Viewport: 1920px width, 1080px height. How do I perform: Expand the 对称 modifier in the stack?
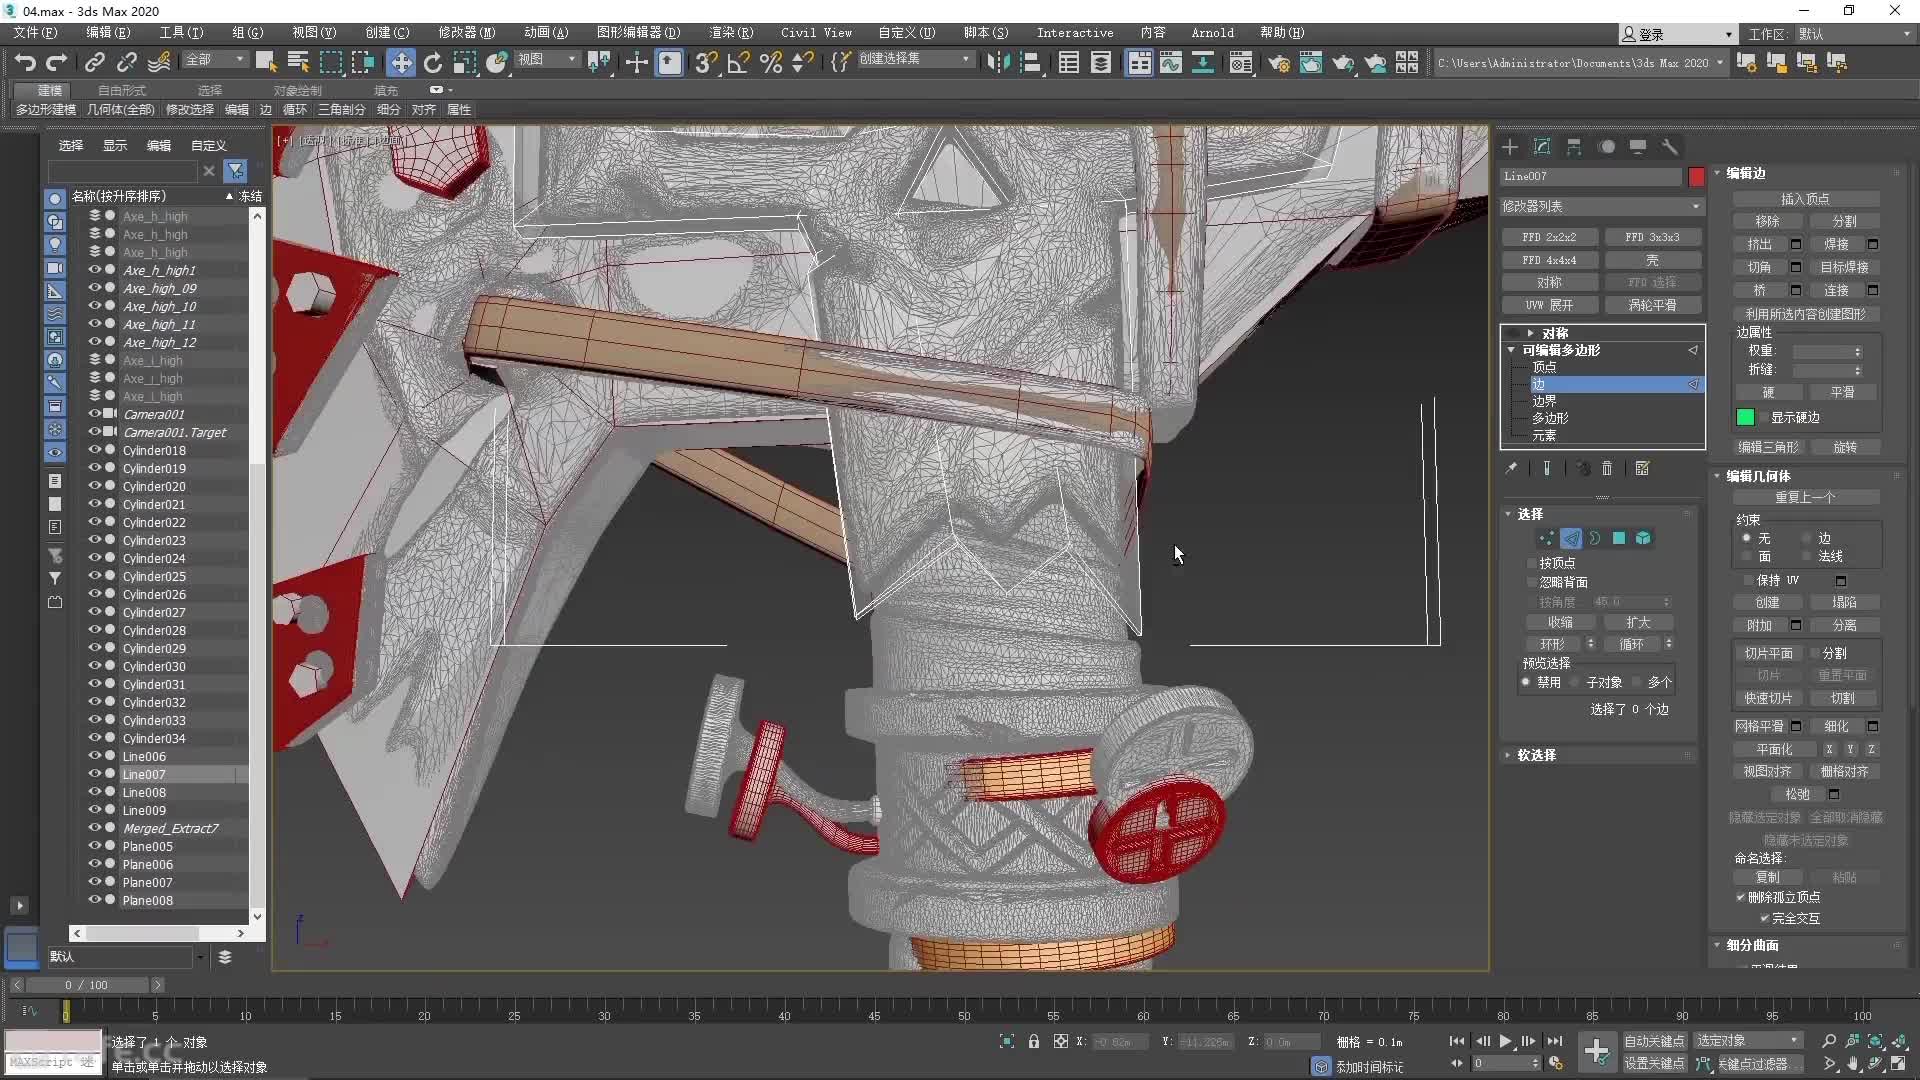1530,333
